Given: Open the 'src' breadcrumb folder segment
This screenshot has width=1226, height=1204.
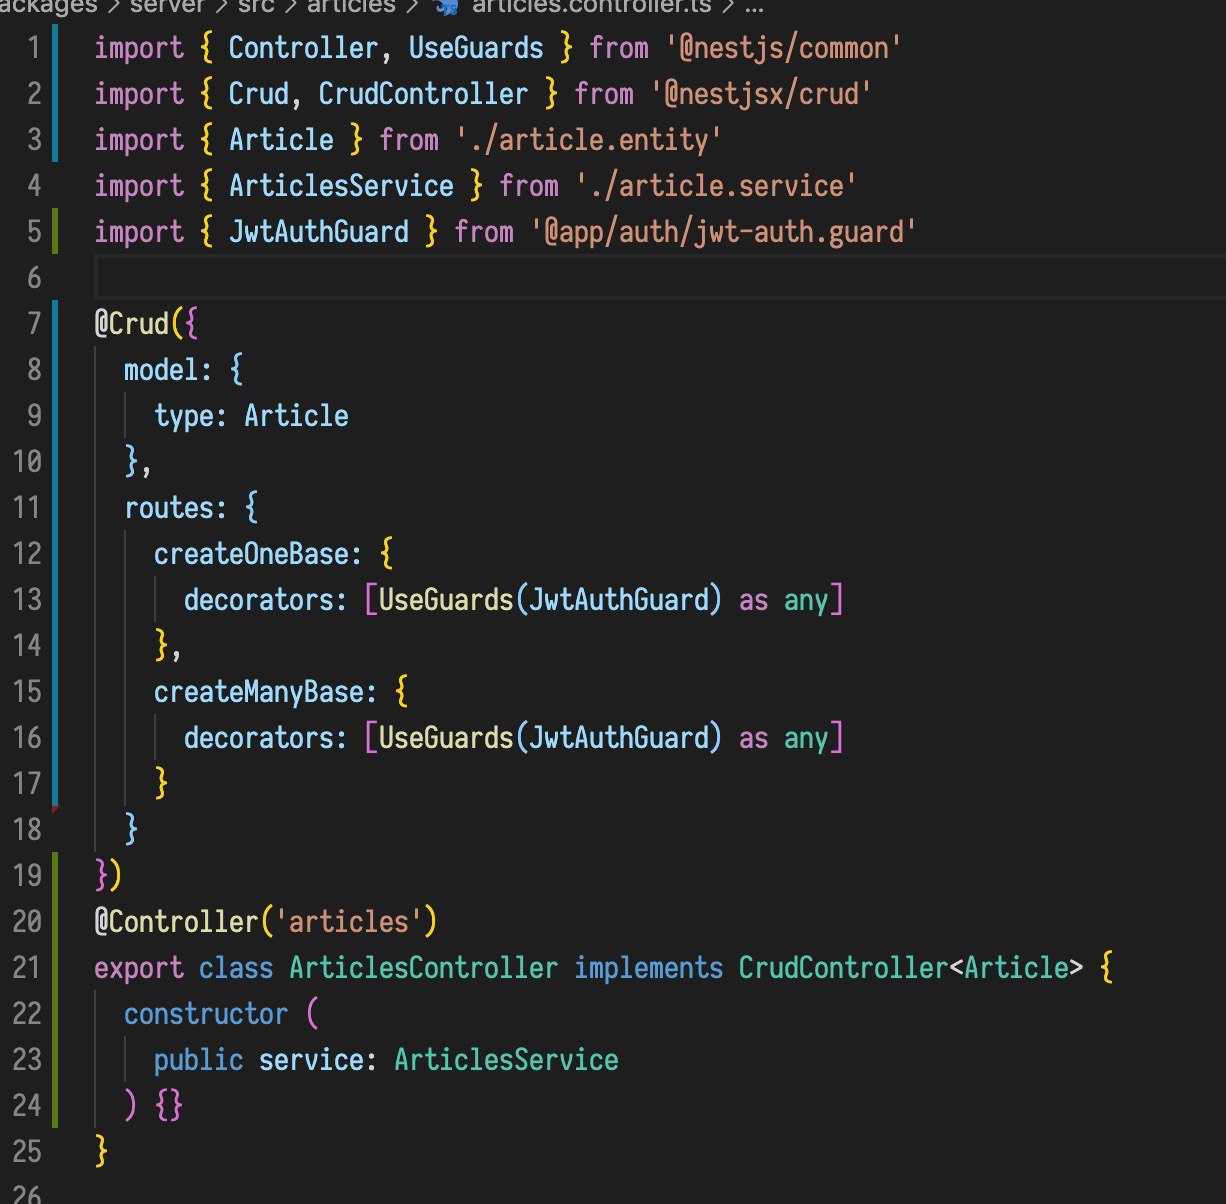Looking at the screenshot, I should point(256,6).
